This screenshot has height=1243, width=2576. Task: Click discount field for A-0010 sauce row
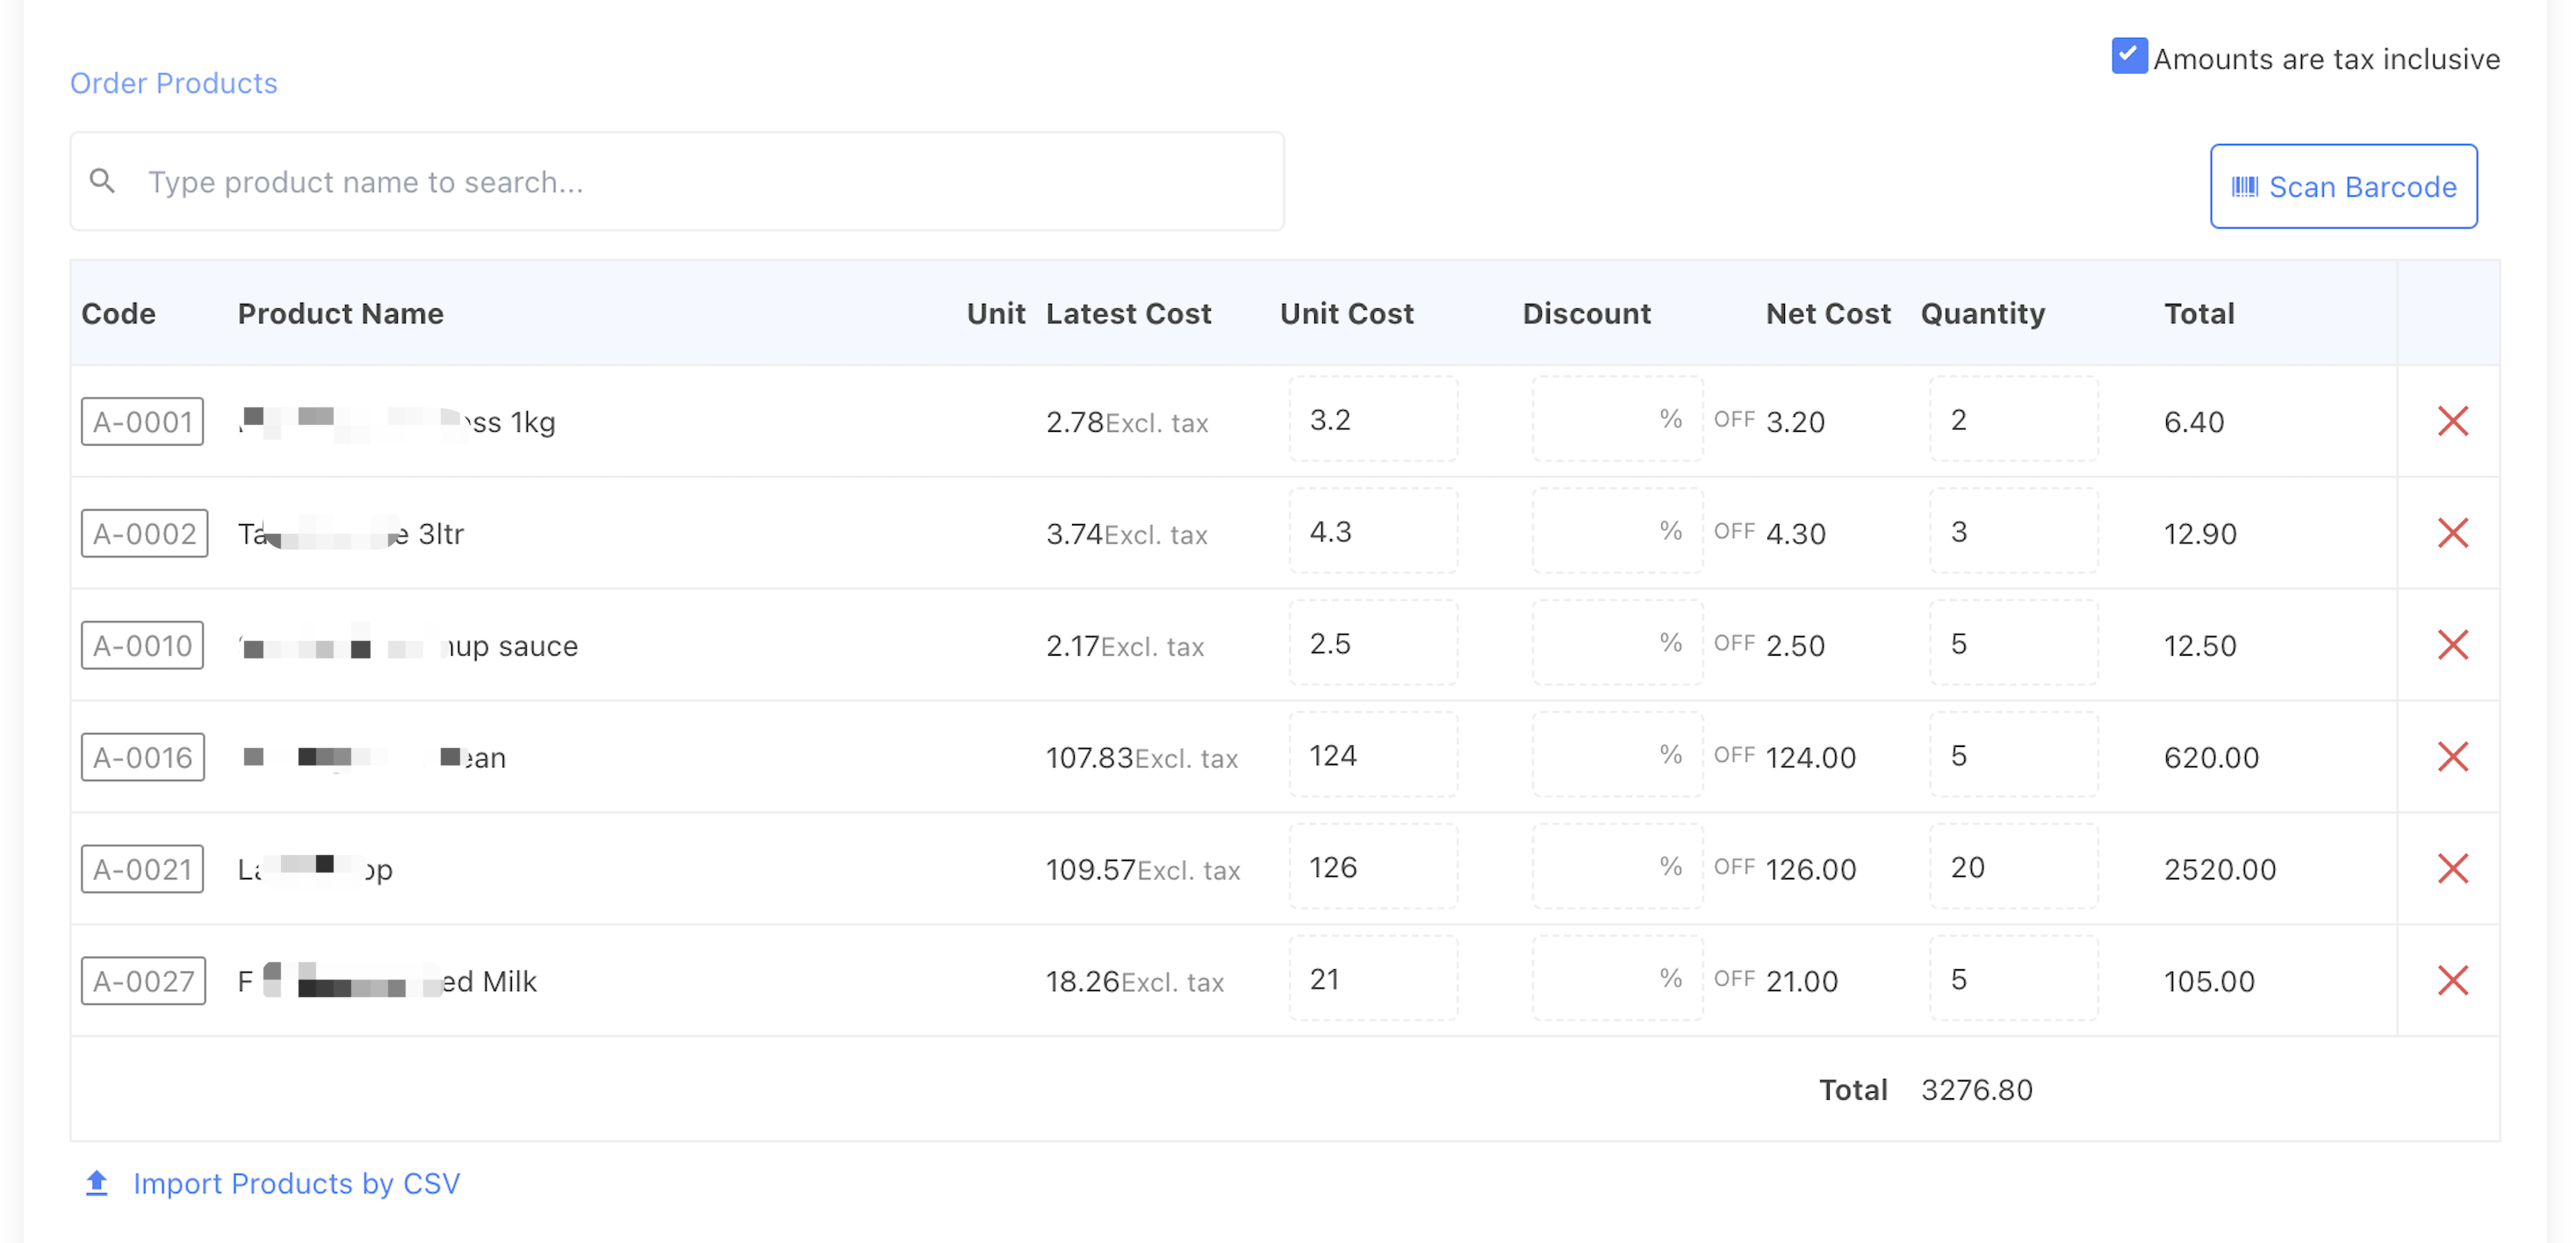coord(1600,644)
